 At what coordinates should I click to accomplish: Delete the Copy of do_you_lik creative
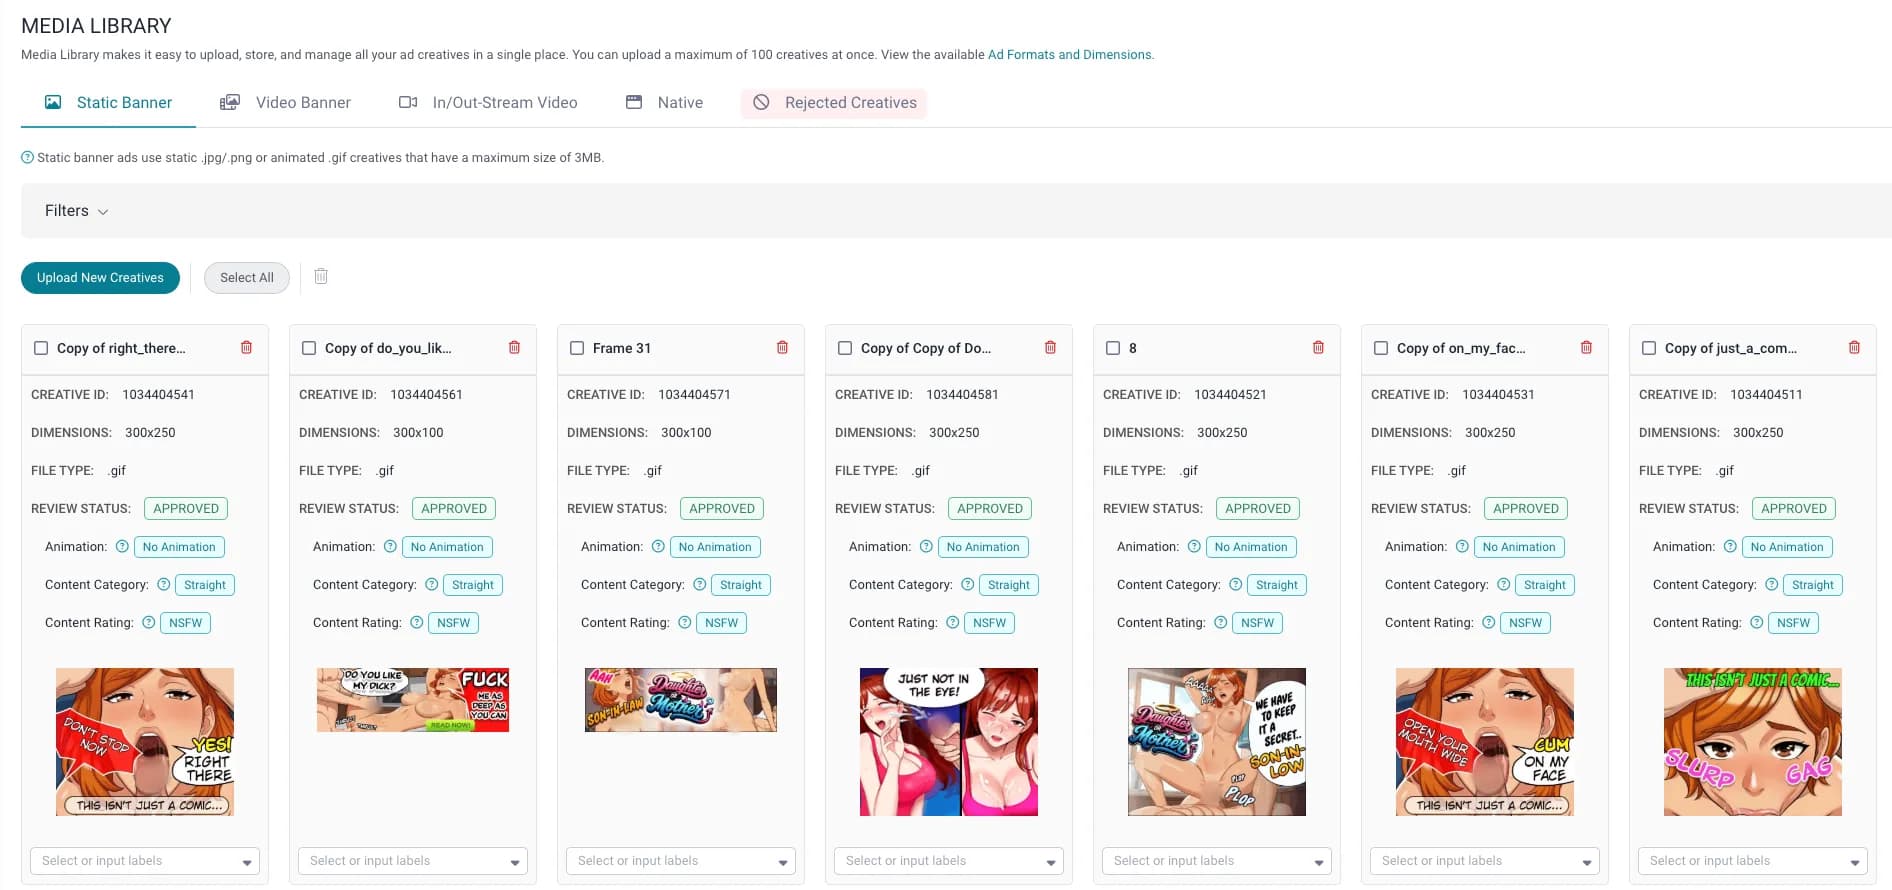coord(514,348)
